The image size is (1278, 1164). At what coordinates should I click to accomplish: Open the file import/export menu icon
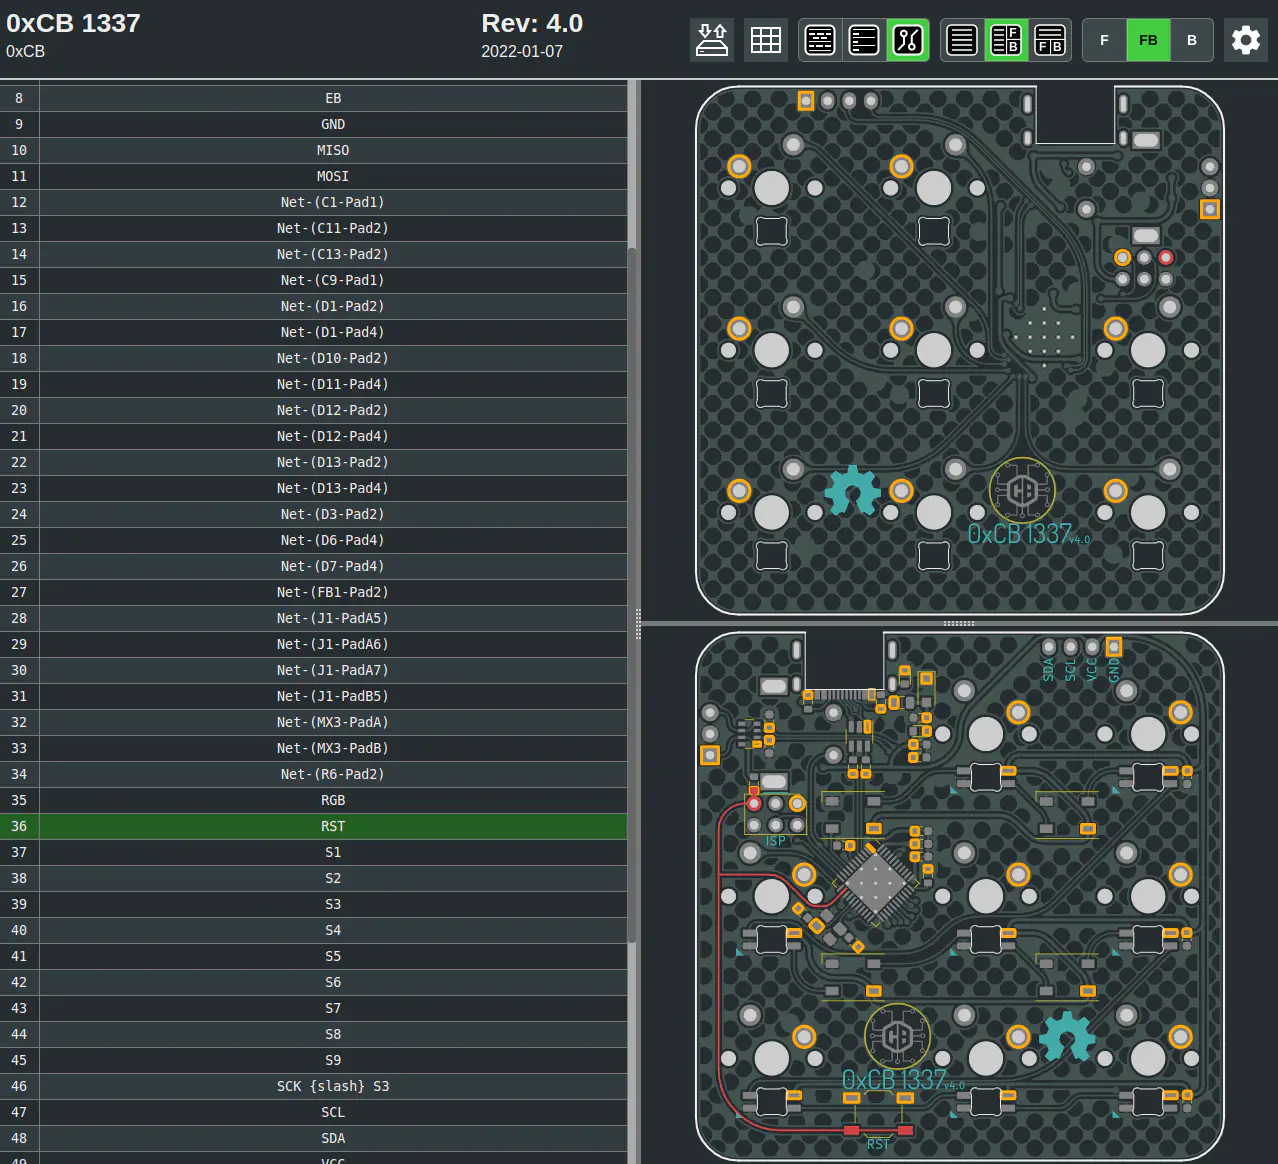tap(712, 40)
